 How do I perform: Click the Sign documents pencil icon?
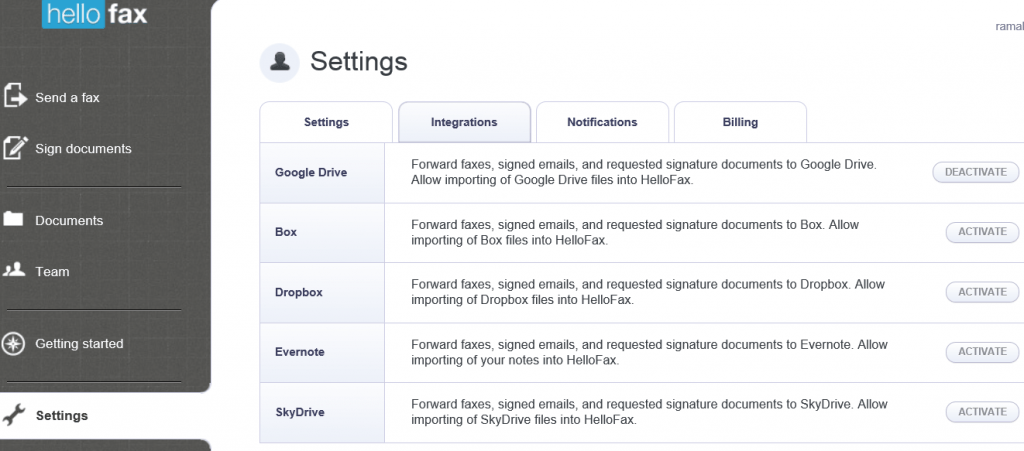click(x=15, y=148)
